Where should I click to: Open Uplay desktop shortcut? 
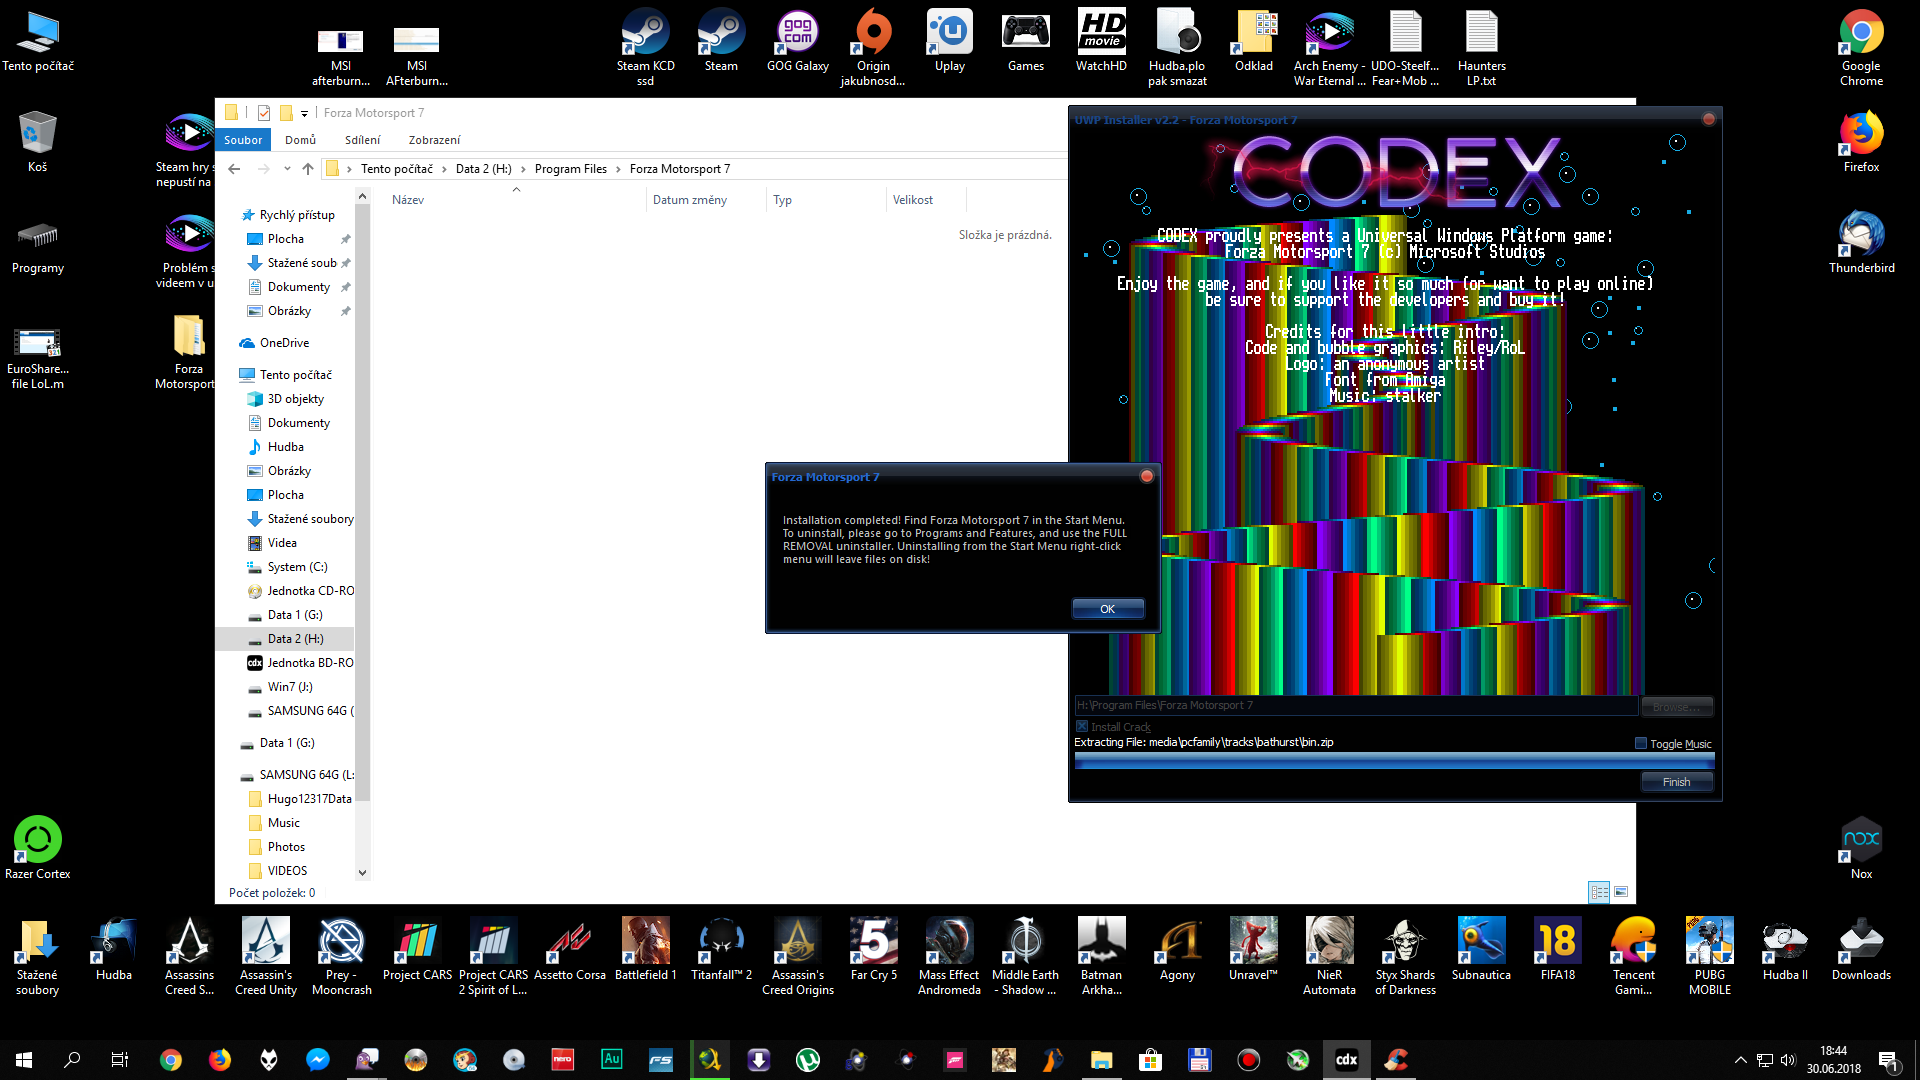coord(949,42)
